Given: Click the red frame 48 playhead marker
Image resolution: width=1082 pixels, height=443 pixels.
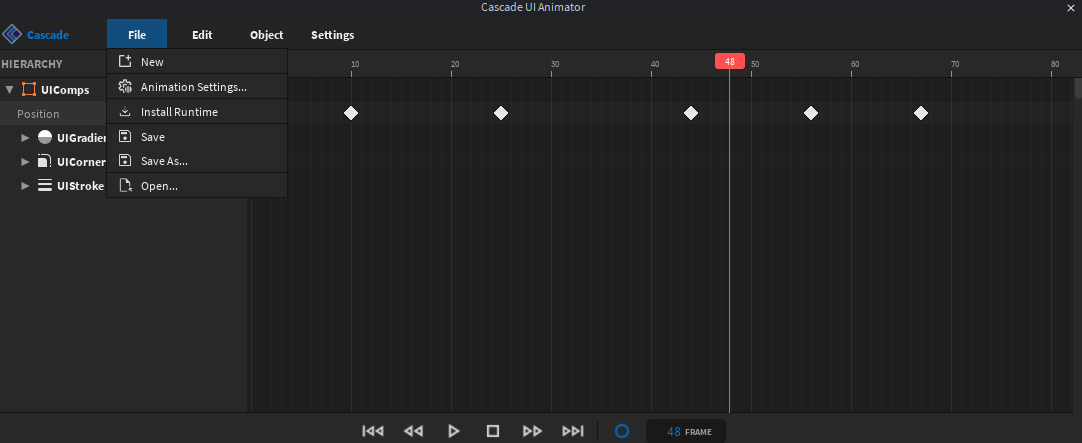Looking at the screenshot, I should tap(730, 61).
